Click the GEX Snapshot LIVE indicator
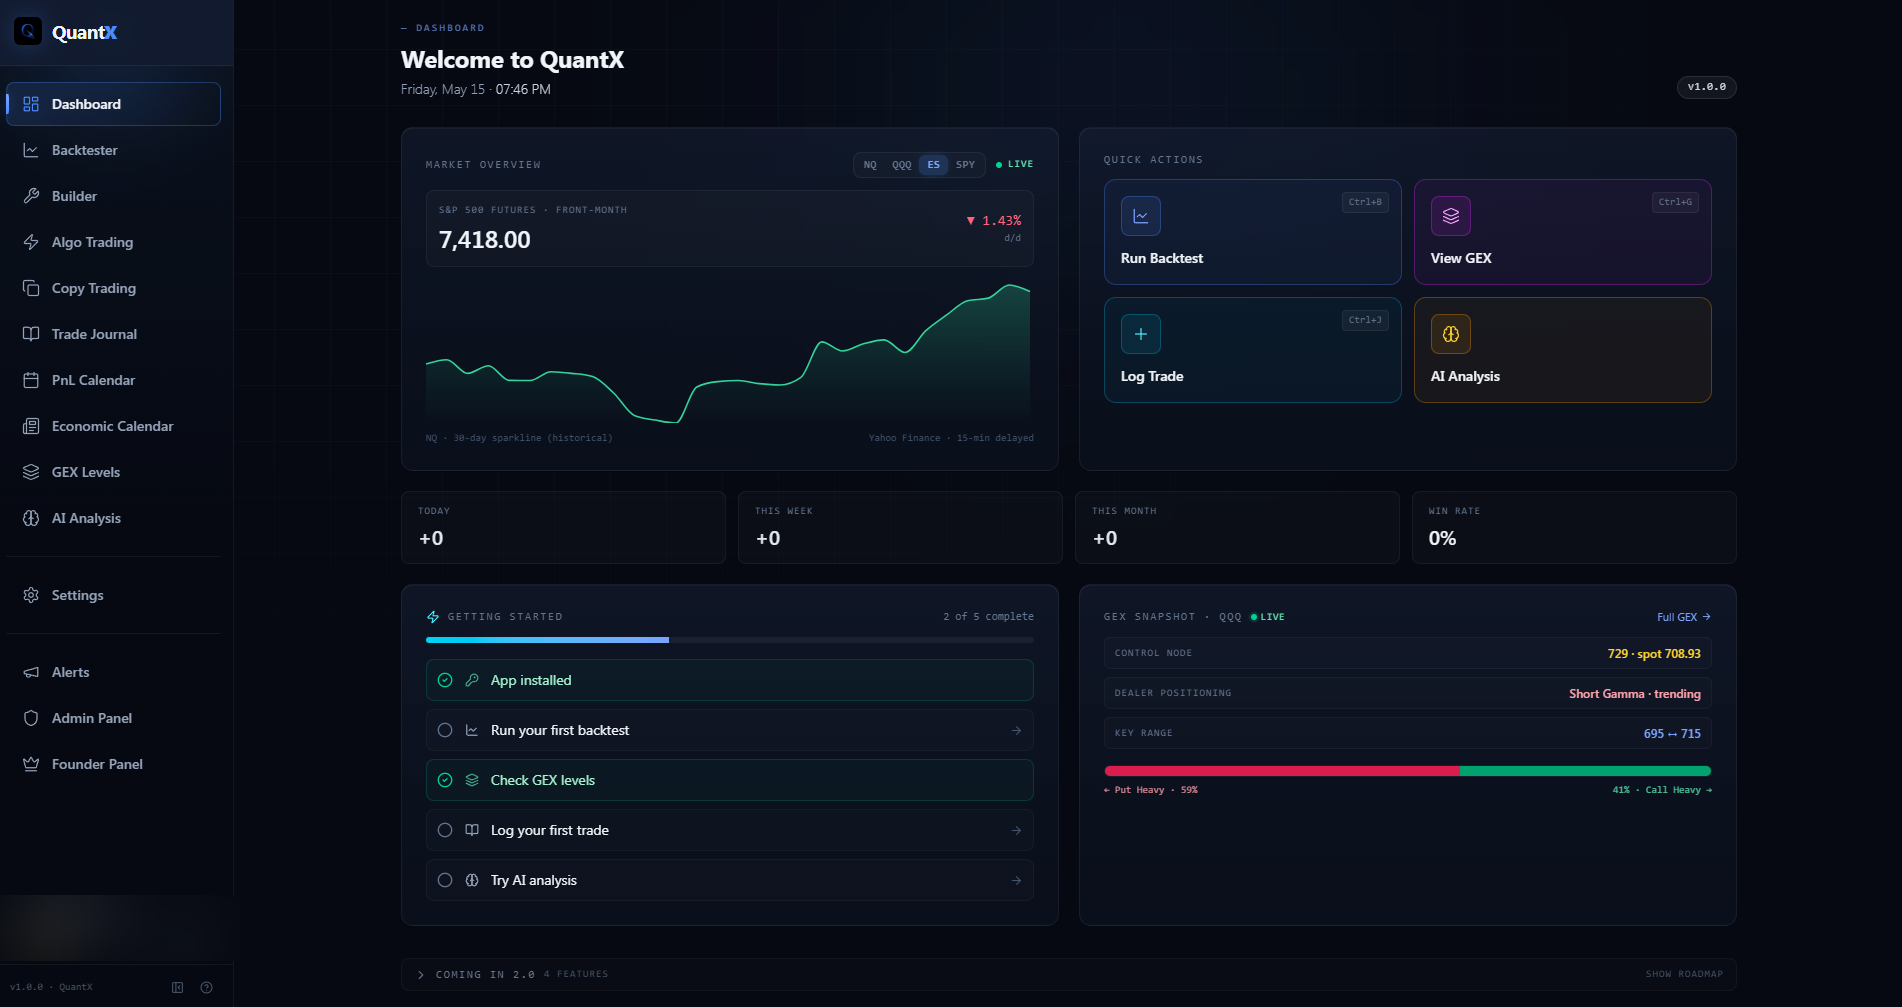The width and height of the screenshot is (1902, 1007). click(x=1267, y=617)
